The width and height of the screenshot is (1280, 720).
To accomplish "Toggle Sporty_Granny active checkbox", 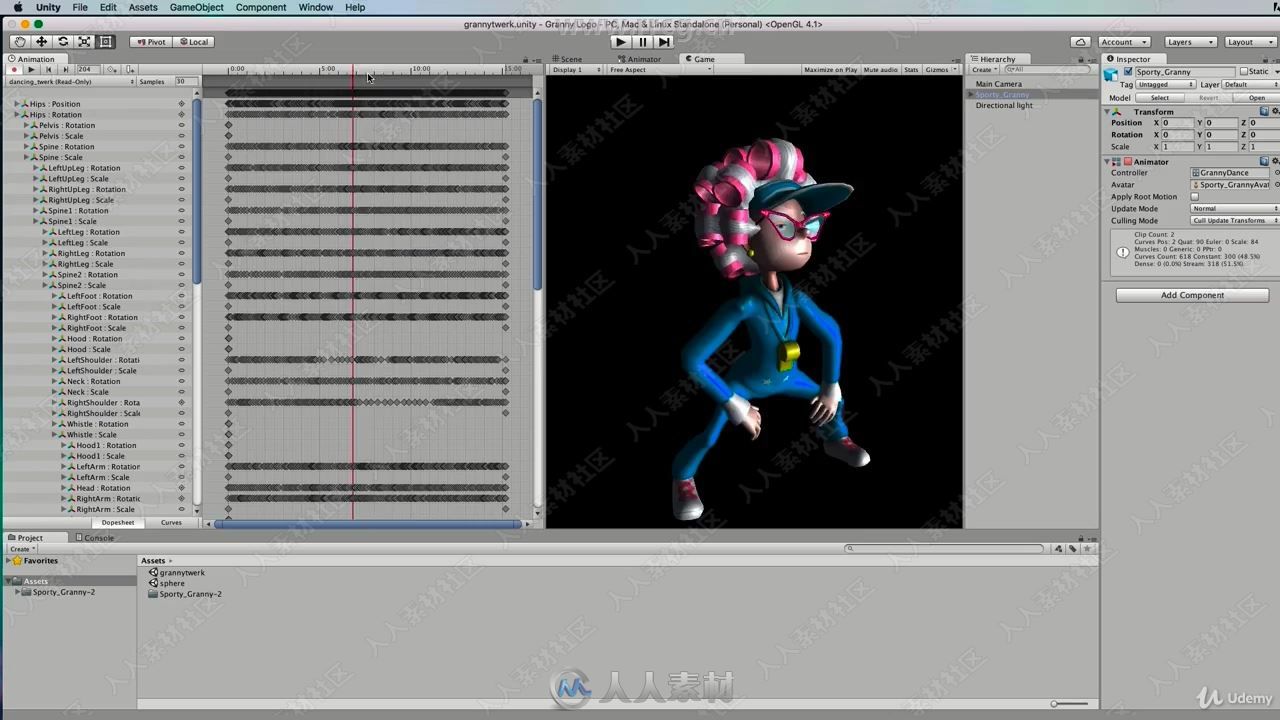I will click(x=1128, y=72).
